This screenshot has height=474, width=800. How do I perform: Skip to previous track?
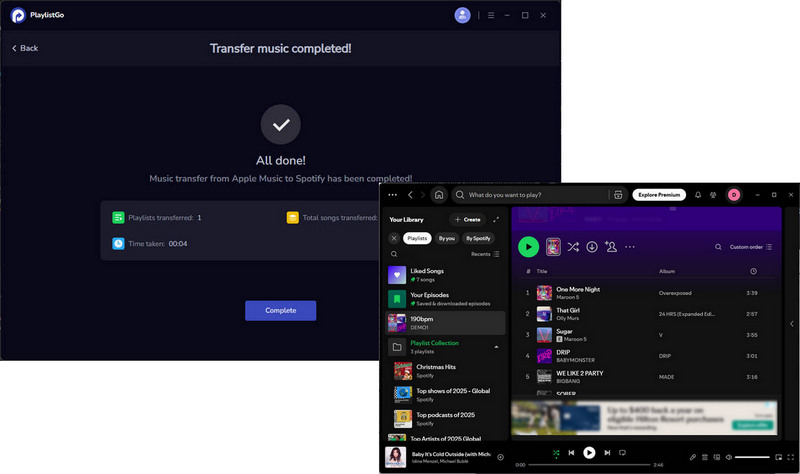pyautogui.click(x=571, y=453)
